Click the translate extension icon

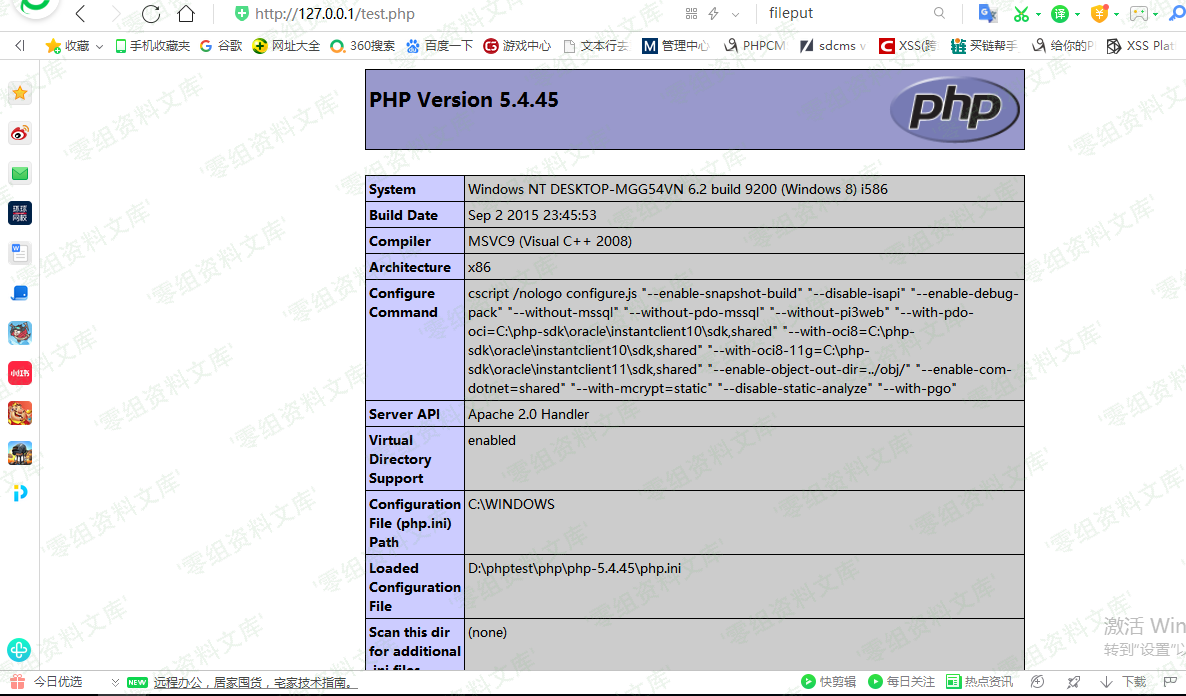[987, 14]
